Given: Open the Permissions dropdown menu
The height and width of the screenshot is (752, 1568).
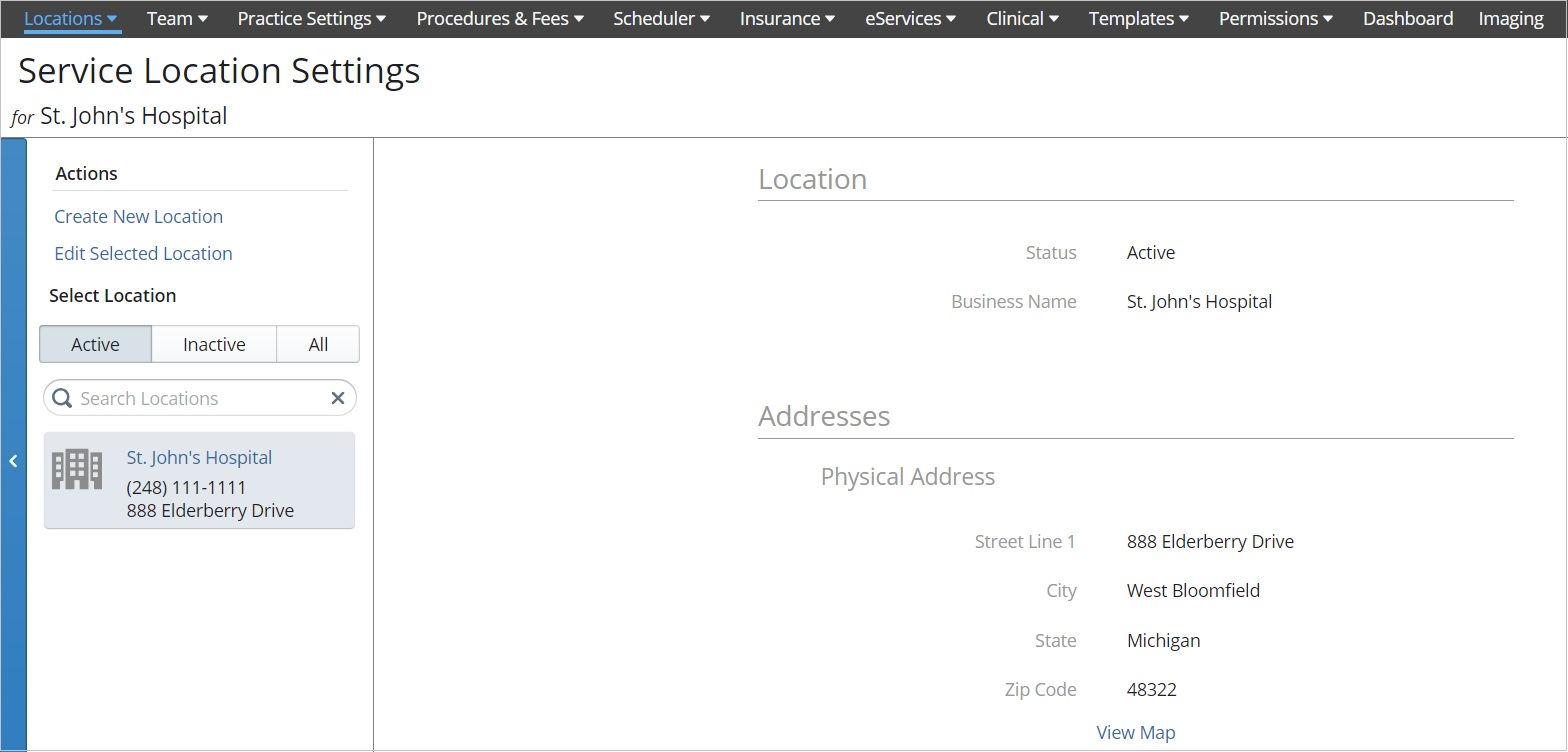Looking at the screenshot, I should tap(1276, 19).
